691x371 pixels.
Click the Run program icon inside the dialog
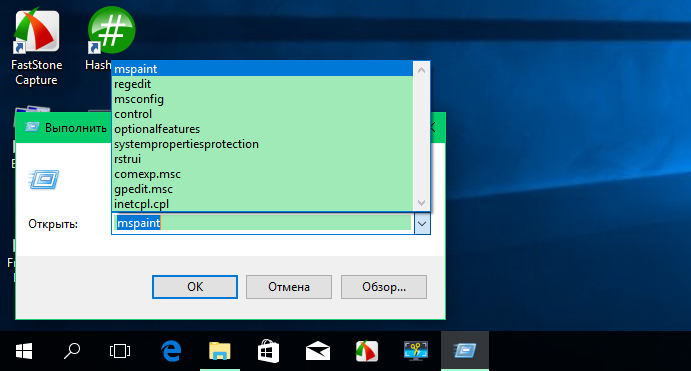[x=44, y=179]
